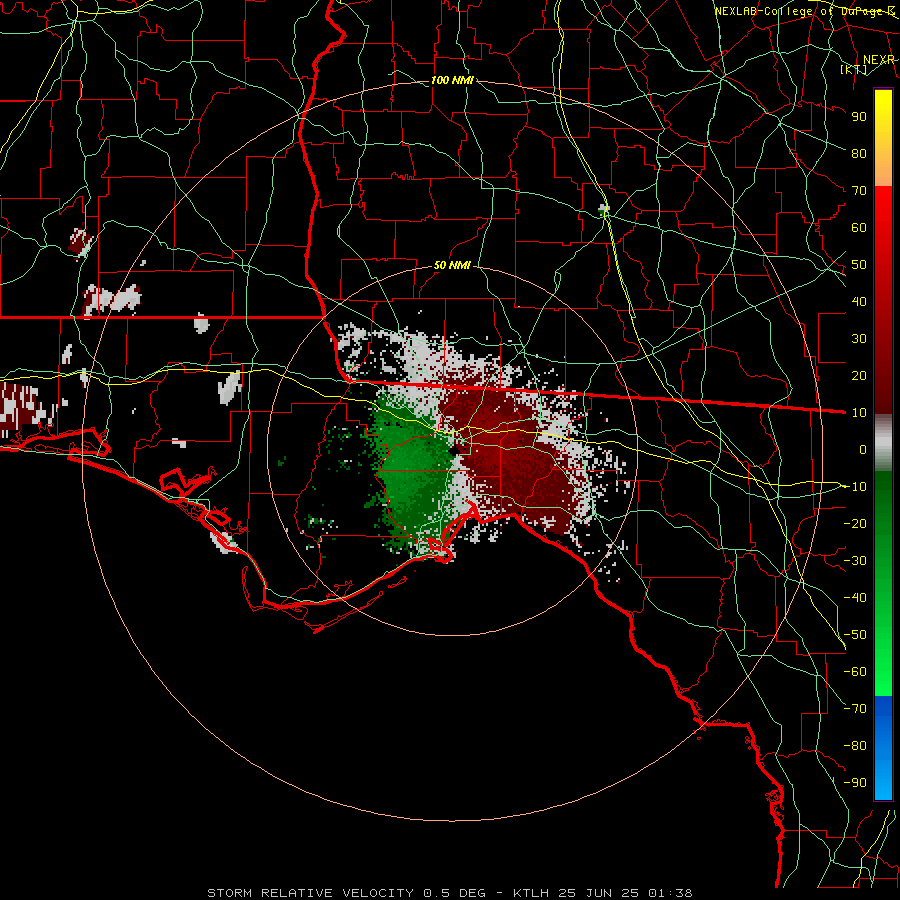Viewport: 900px width, 900px height.
Task: Click the "50 NMI" range ring label
Action: pos(452,265)
